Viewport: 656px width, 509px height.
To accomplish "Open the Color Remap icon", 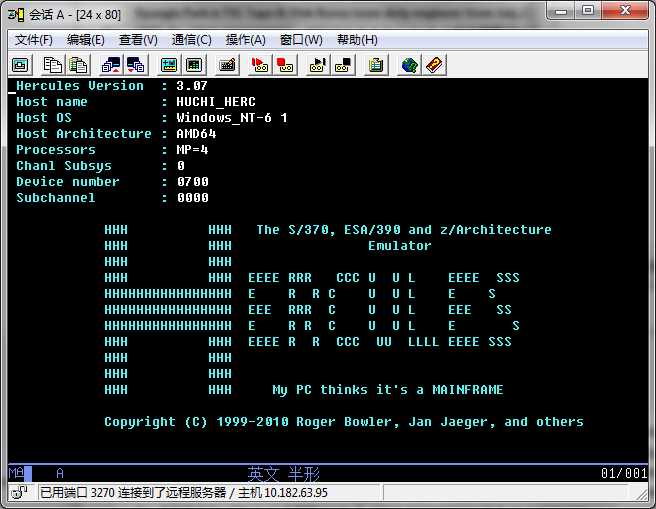I will 194,65.
